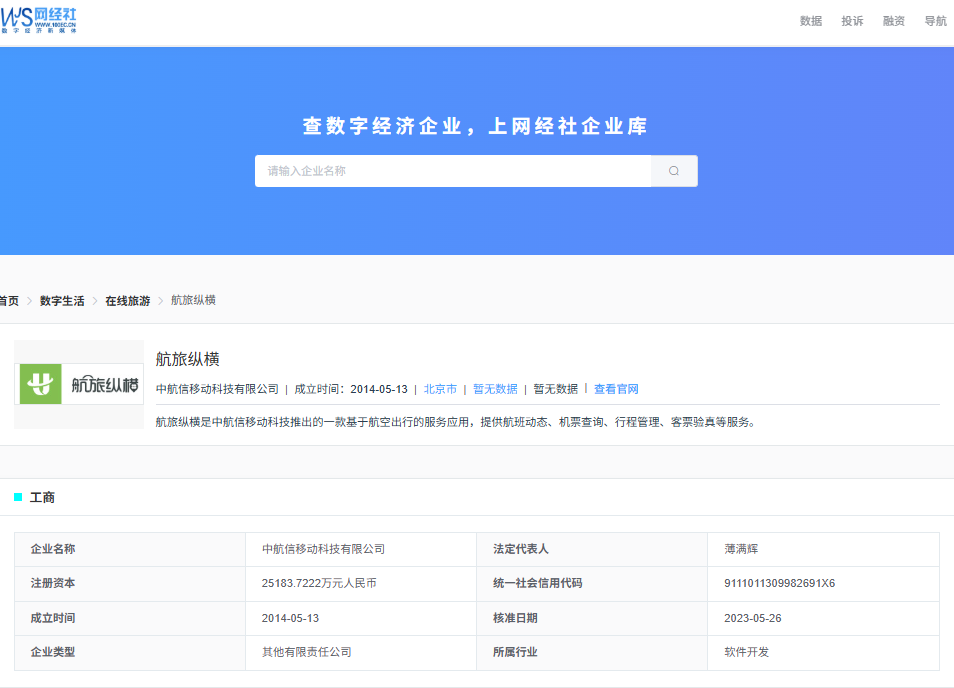The width and height of the screenshot is (954, 688).
Task: Click the company description paragraph
Action: pyautogui.click(x=456, y=422)
